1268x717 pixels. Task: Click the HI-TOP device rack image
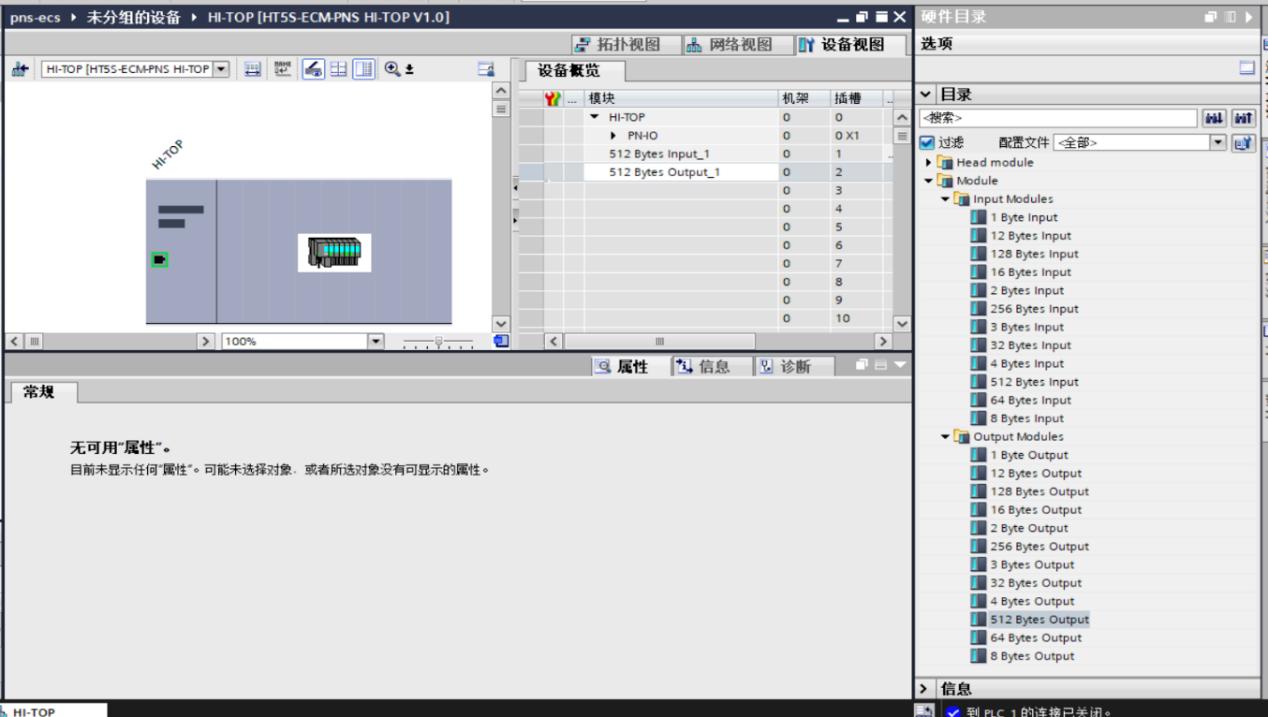[x=335, y=252]
